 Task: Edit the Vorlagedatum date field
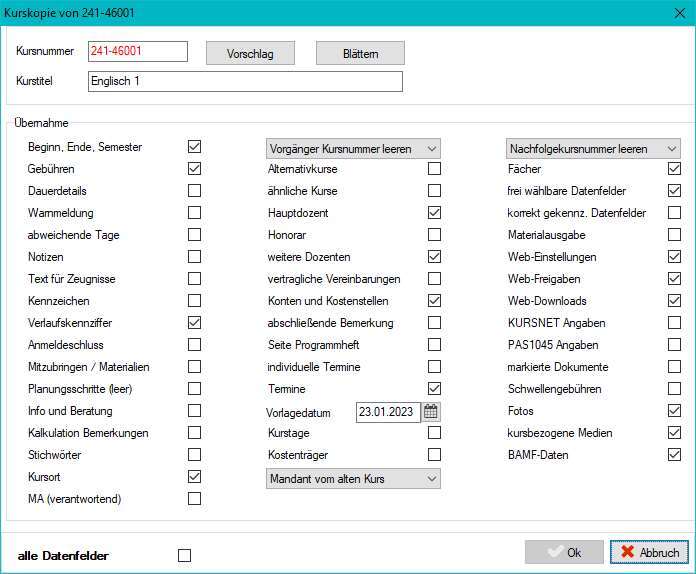pos(388,412)
